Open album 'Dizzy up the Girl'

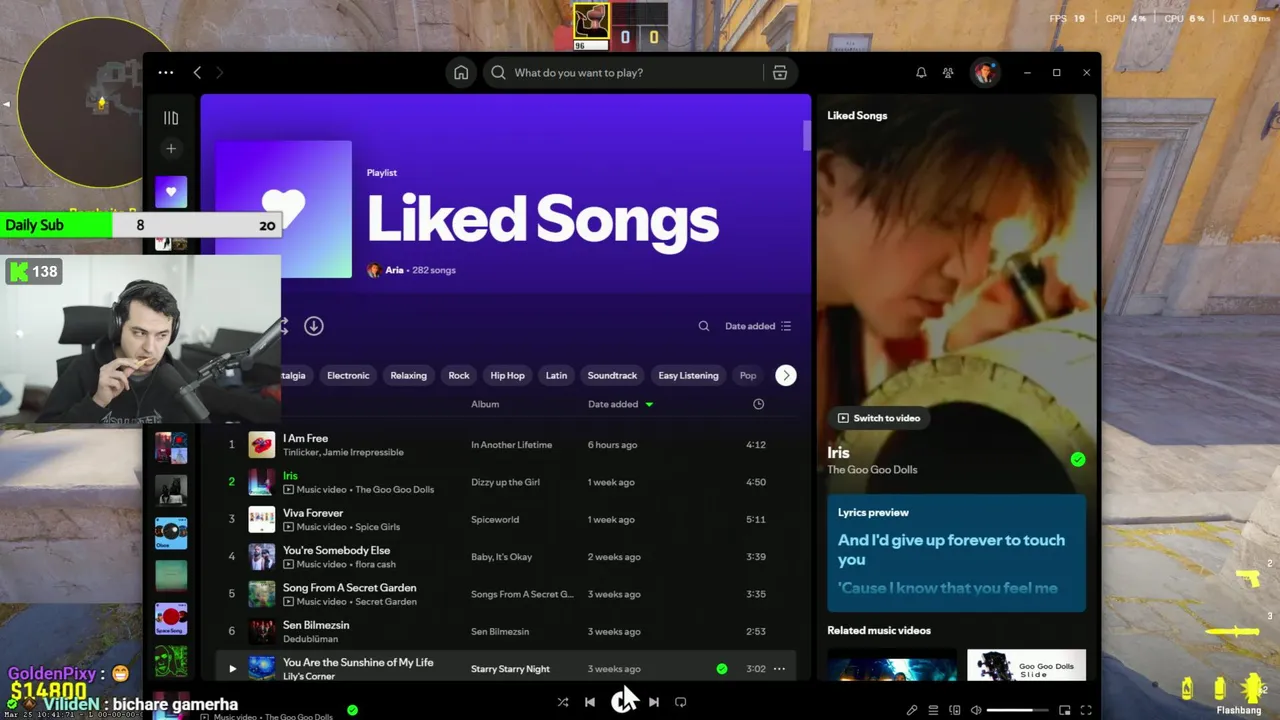[x=505, y=482]
